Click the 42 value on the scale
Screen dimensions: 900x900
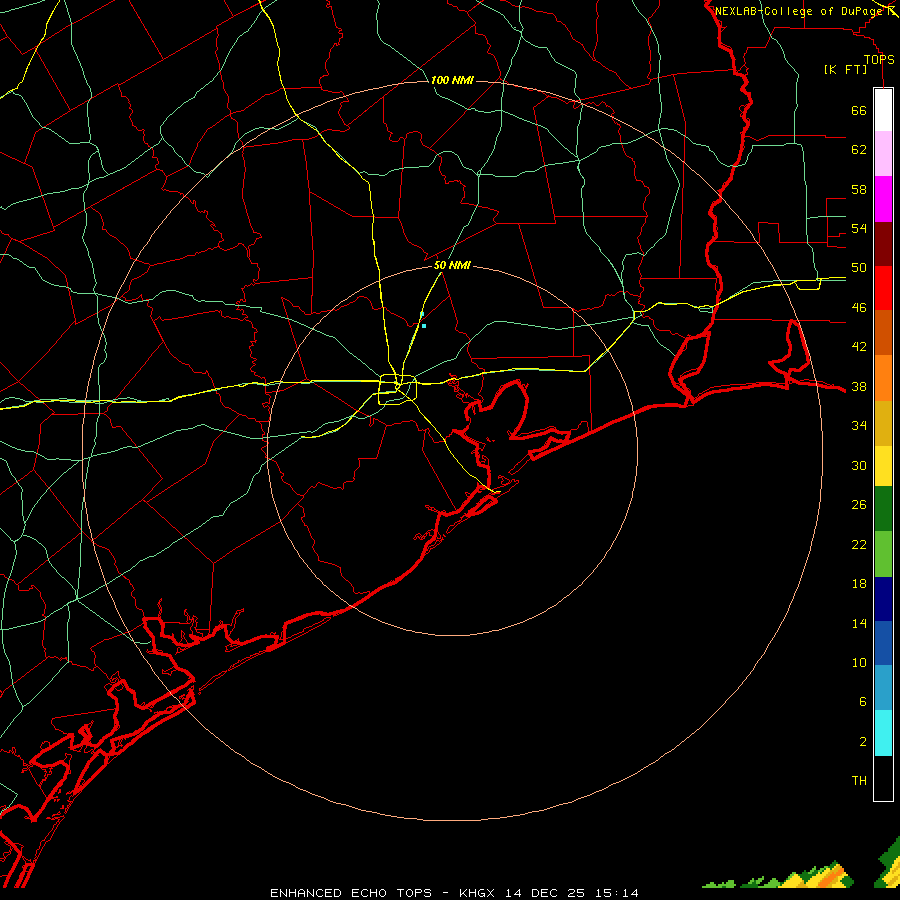(x=859, y=347)
